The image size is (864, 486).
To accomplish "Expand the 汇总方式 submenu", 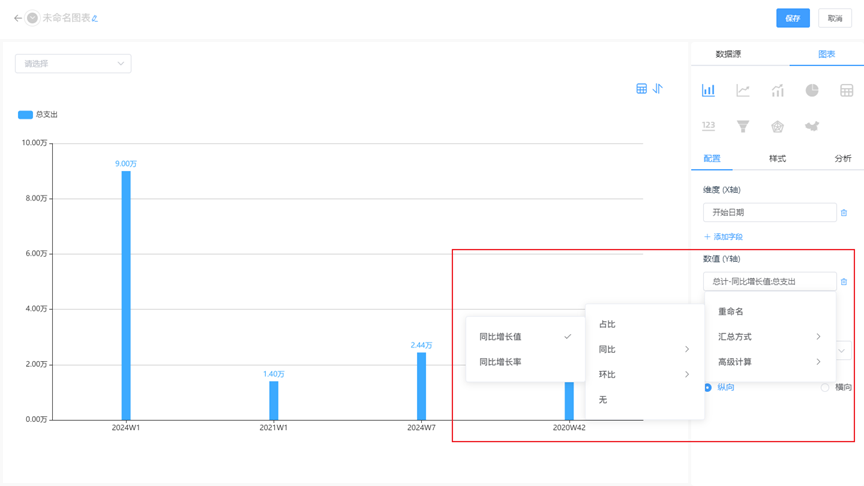I will 769,337.
